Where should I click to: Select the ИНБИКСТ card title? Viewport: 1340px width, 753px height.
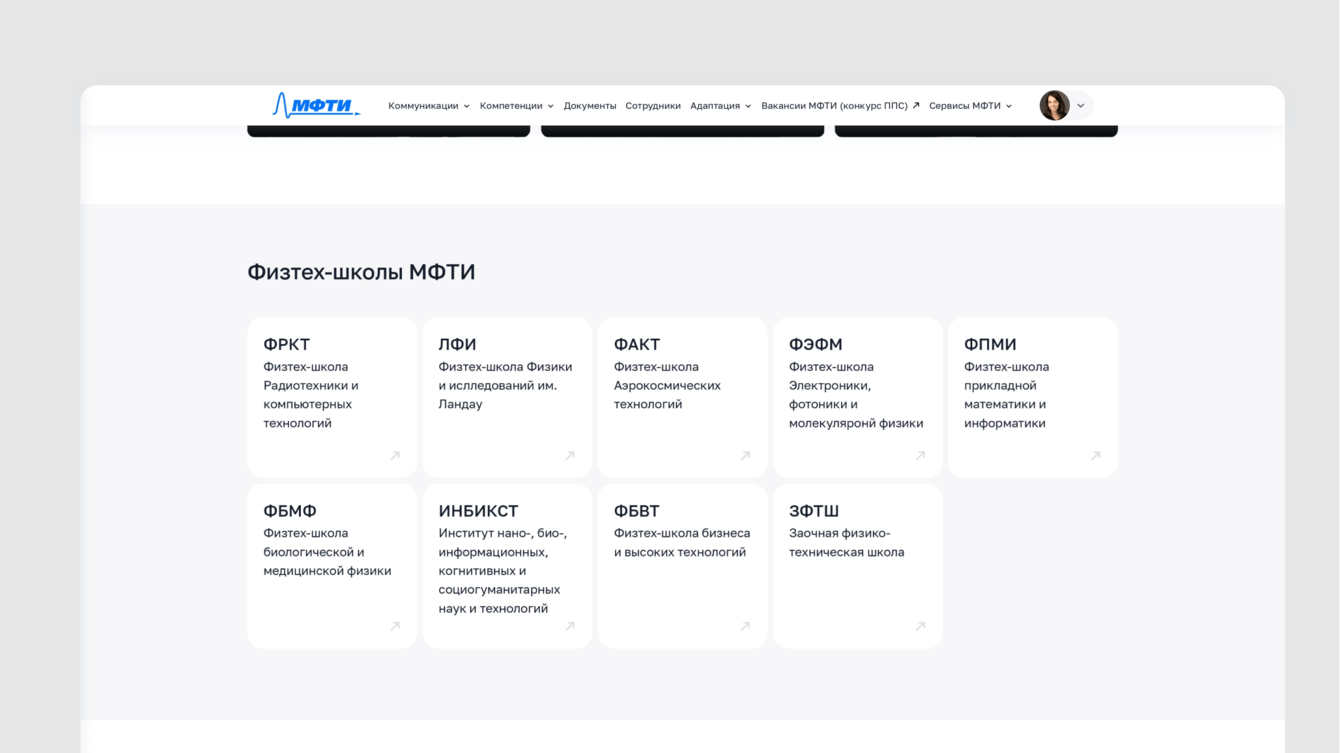coord(478,511)
